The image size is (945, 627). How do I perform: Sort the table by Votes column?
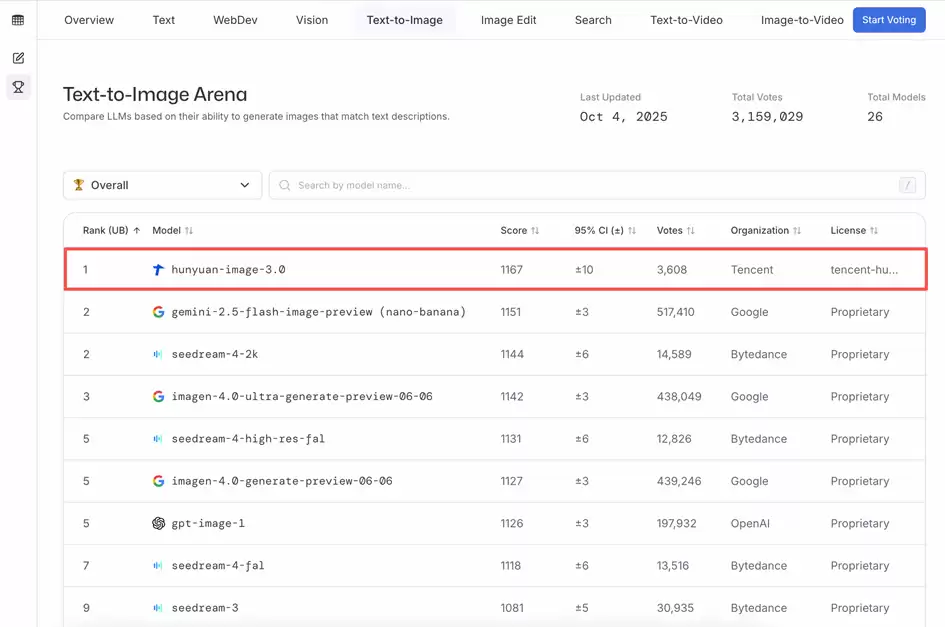pos(689,231)
